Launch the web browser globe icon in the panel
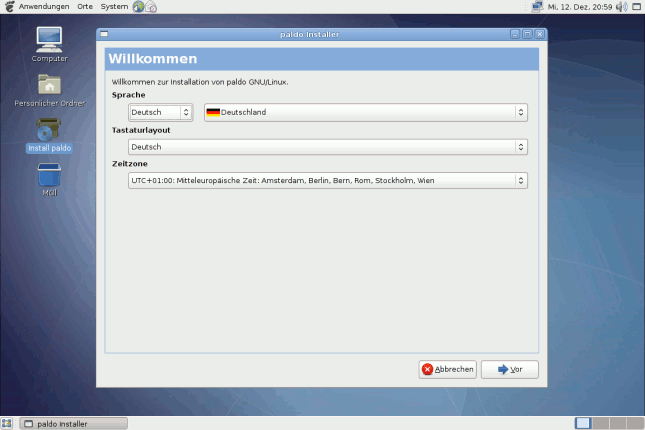The height and width of the screenshot is (430, 645). point(138,7)
